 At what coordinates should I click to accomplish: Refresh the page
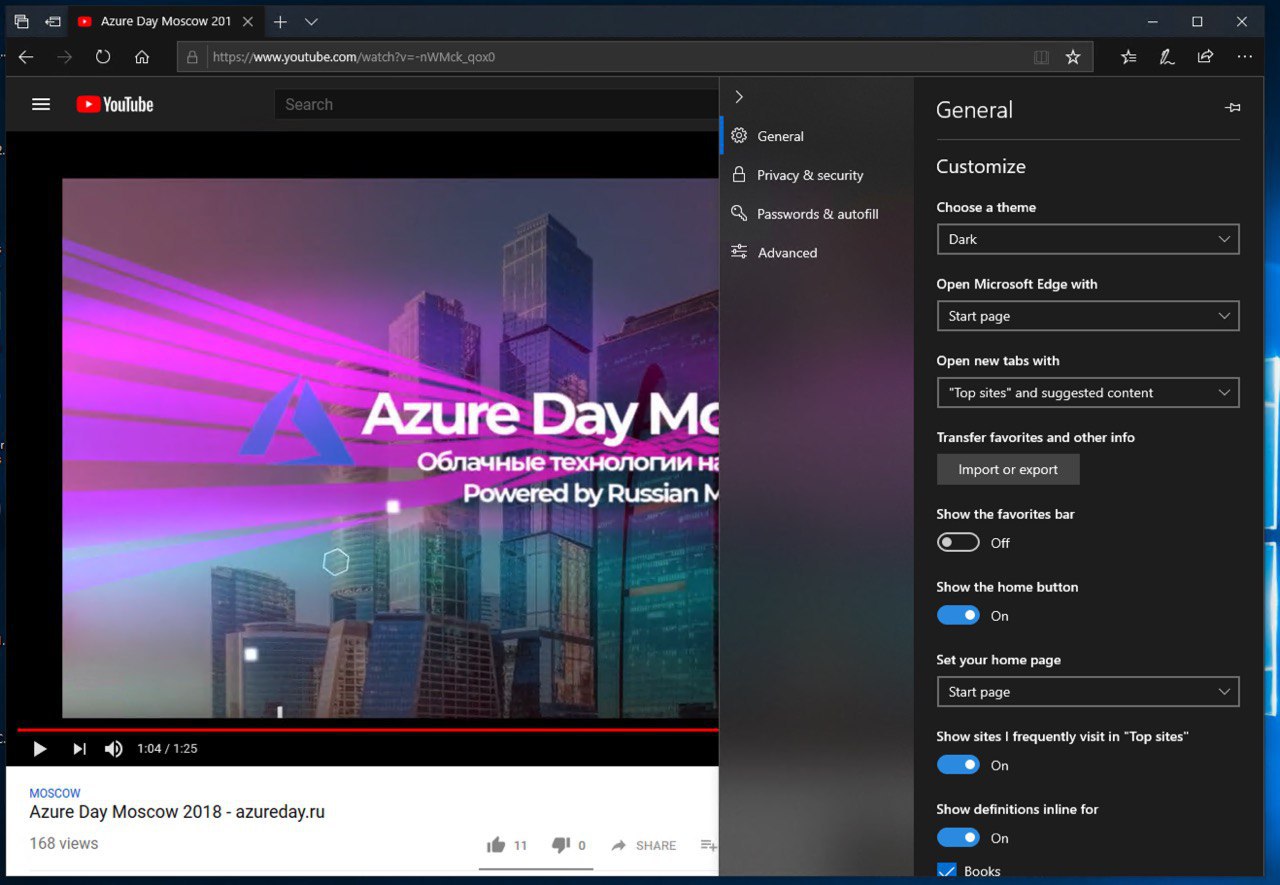(x=103, y=57)
